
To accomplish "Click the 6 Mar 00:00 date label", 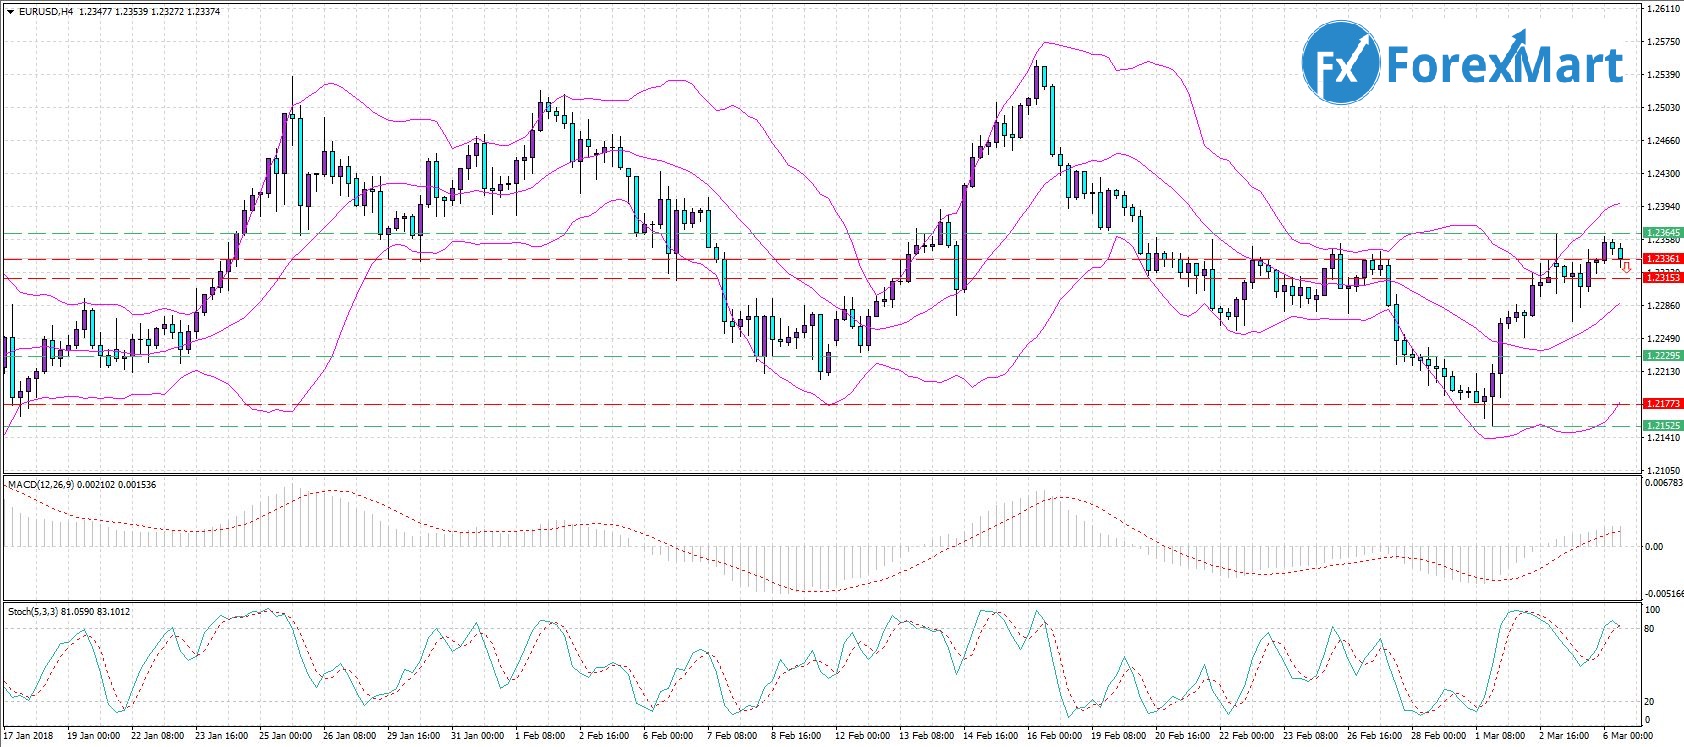I will (x=1628, y=736).
